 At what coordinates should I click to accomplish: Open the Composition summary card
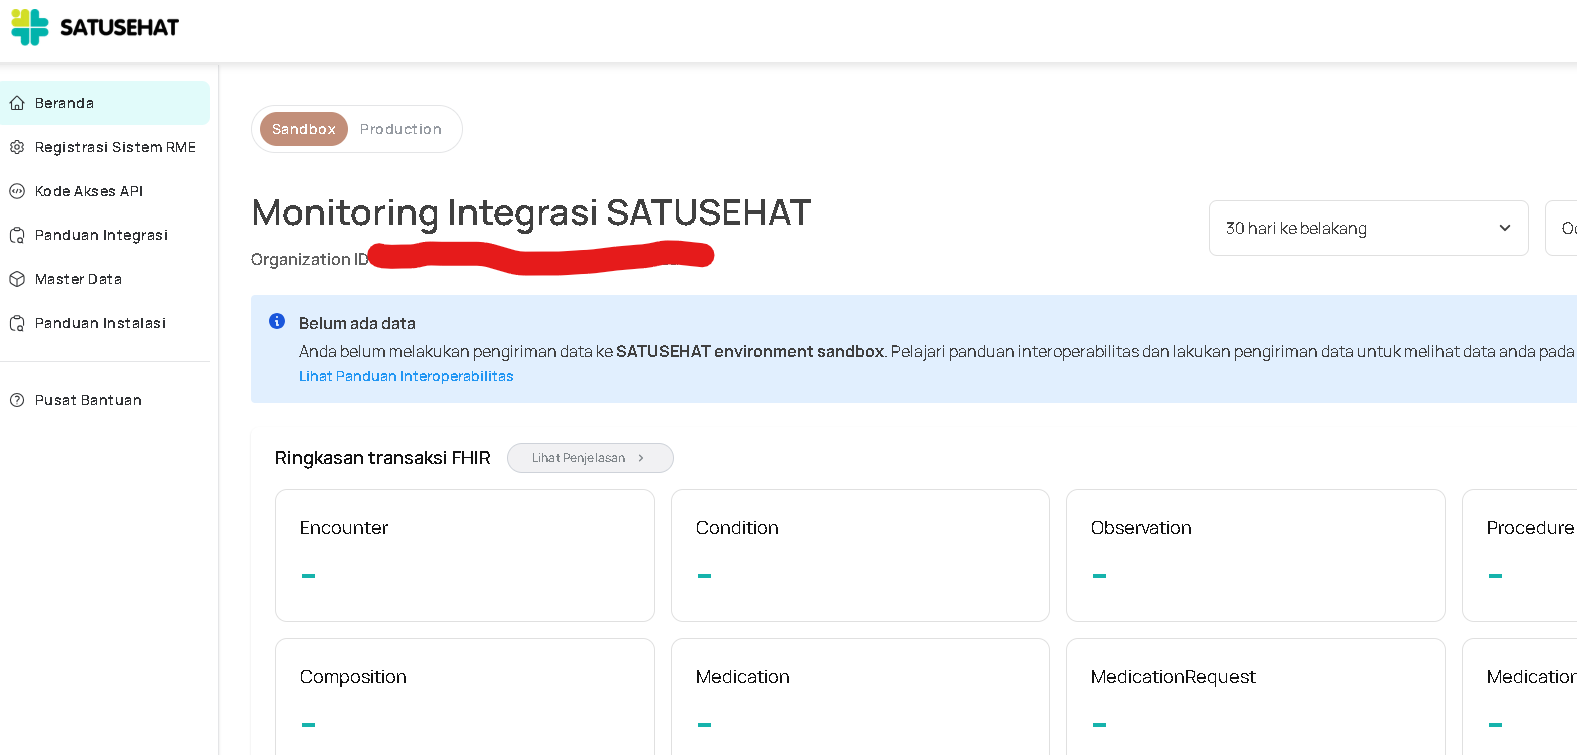click(x=465, y=697)
